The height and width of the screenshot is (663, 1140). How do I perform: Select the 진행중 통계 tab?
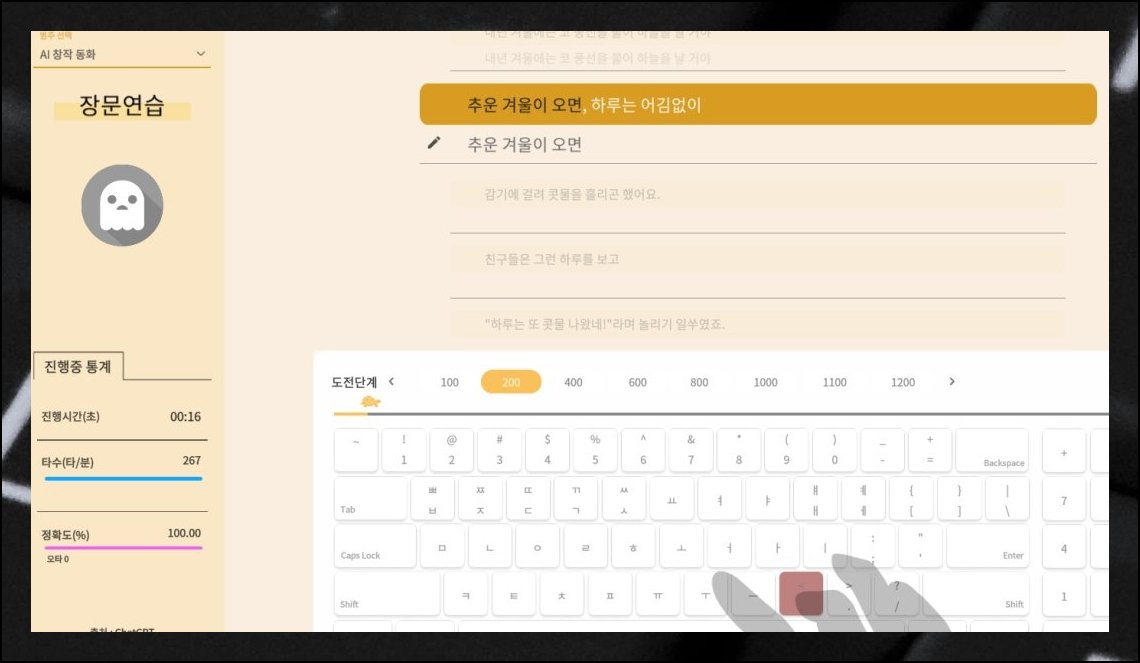pyautogui.click(x=78, y=366)
